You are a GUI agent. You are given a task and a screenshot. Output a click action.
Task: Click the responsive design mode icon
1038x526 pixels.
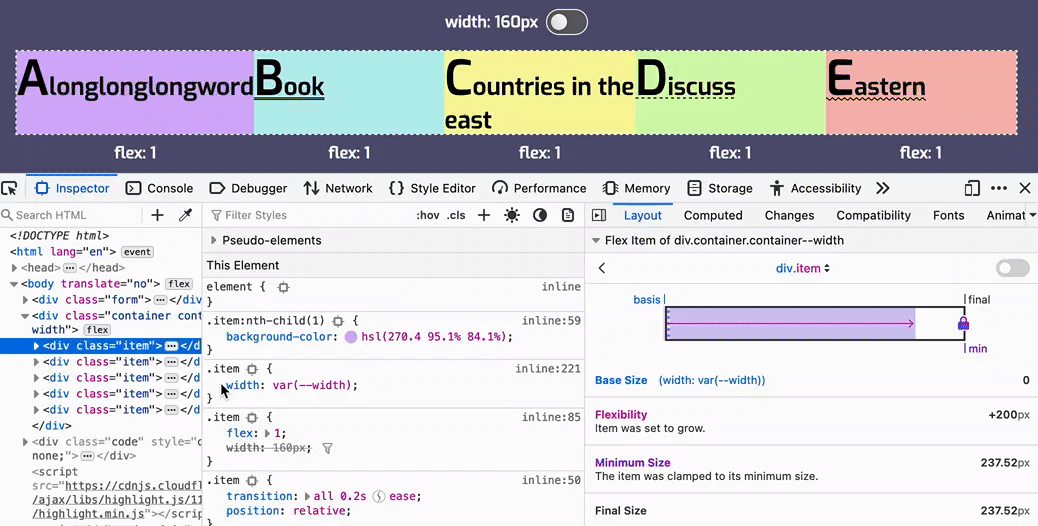972,188
